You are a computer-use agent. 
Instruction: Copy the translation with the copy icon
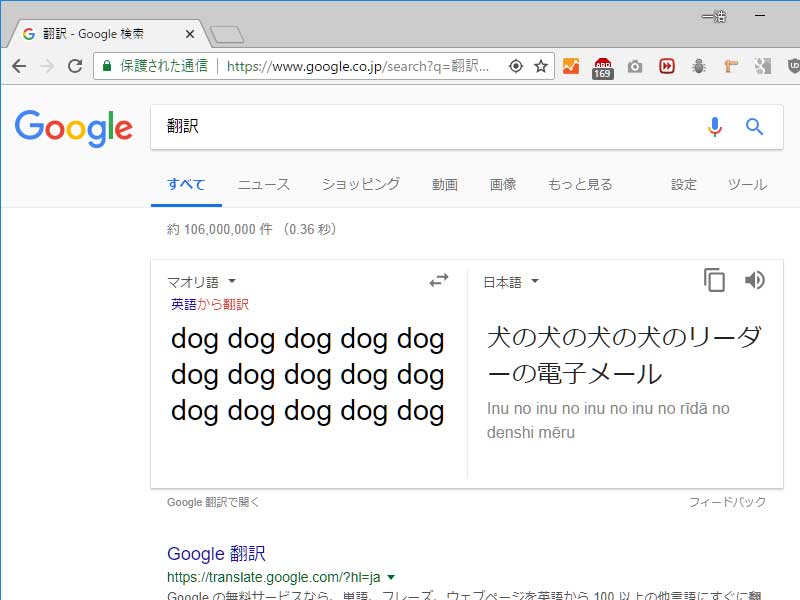tap(714, 280)
